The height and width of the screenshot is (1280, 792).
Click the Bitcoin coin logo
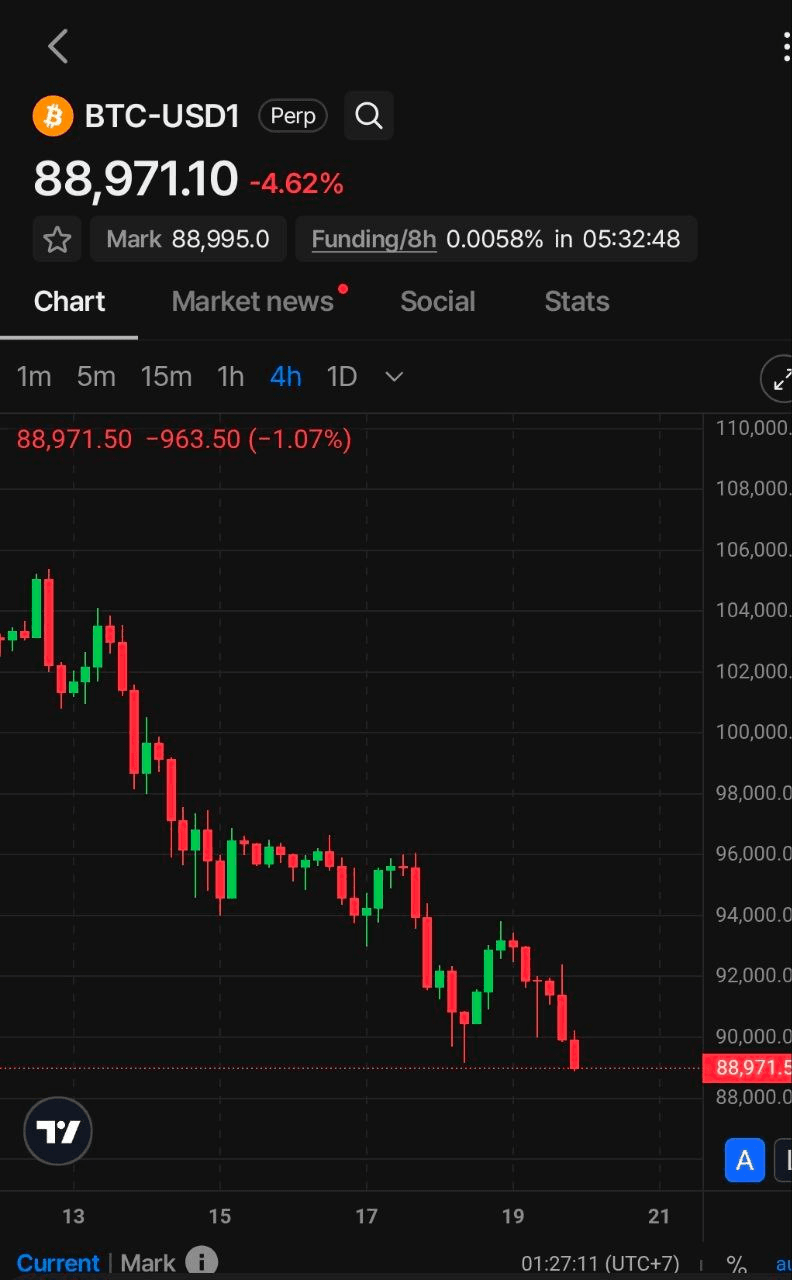(53, 116)
